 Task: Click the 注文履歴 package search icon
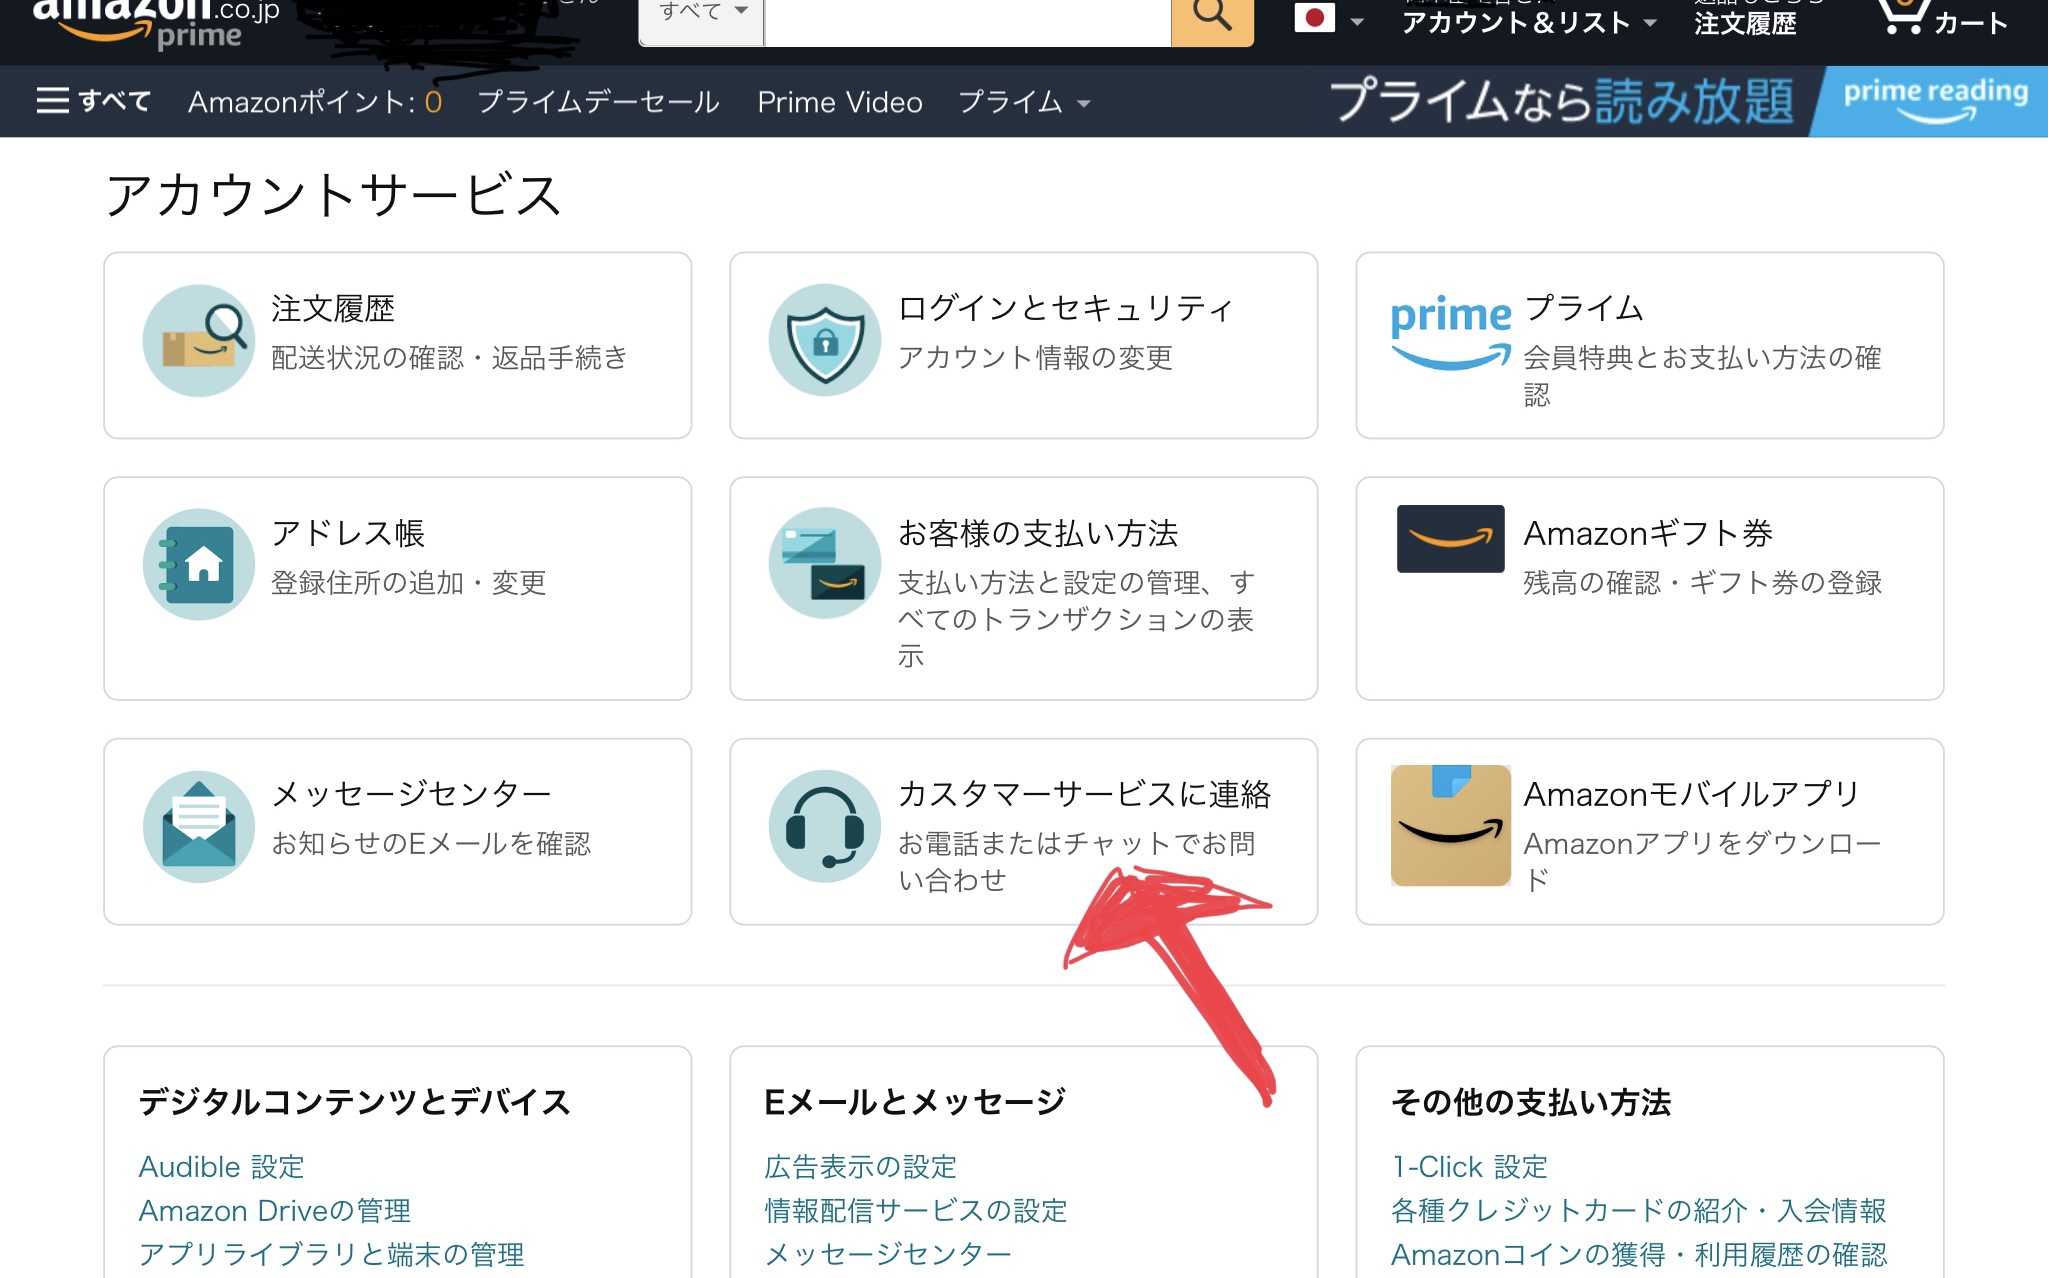(x=197, y=340)
